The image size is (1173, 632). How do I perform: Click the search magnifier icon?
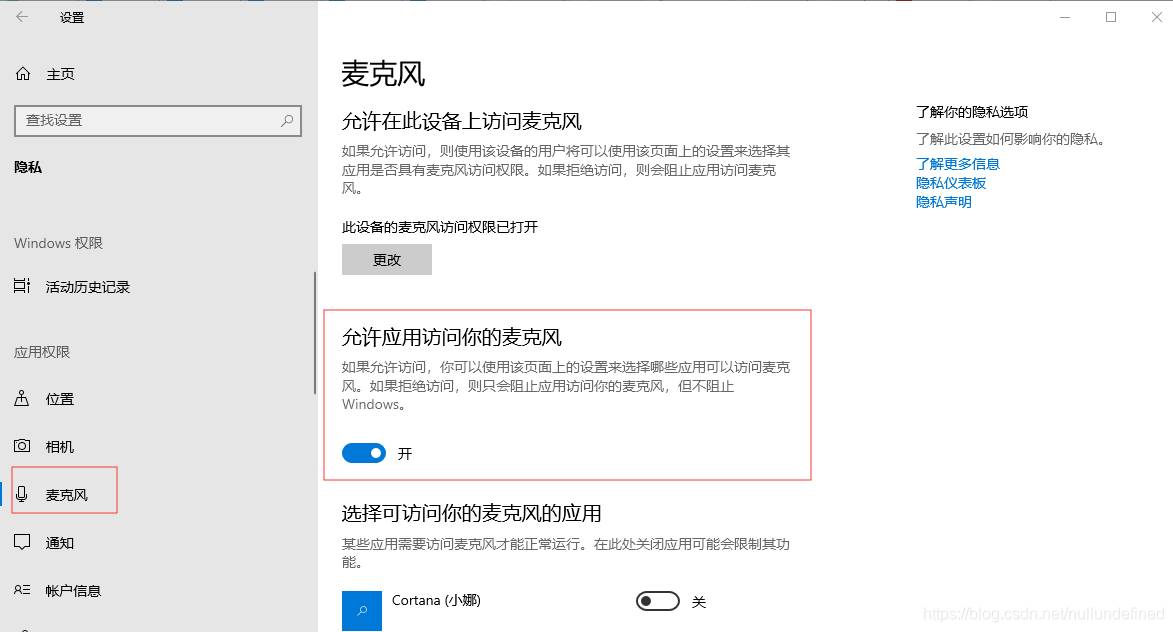point(287,120)
